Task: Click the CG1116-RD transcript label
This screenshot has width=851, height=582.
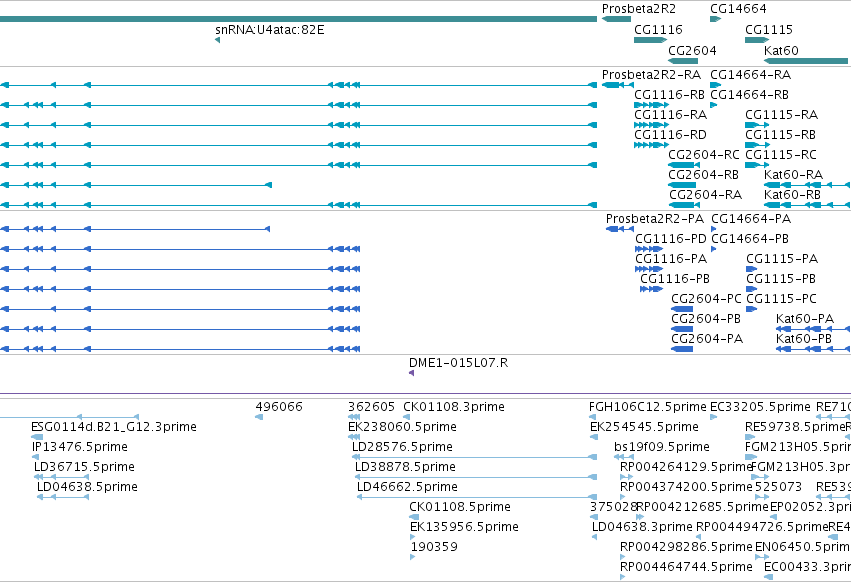Action: (670, 135)
